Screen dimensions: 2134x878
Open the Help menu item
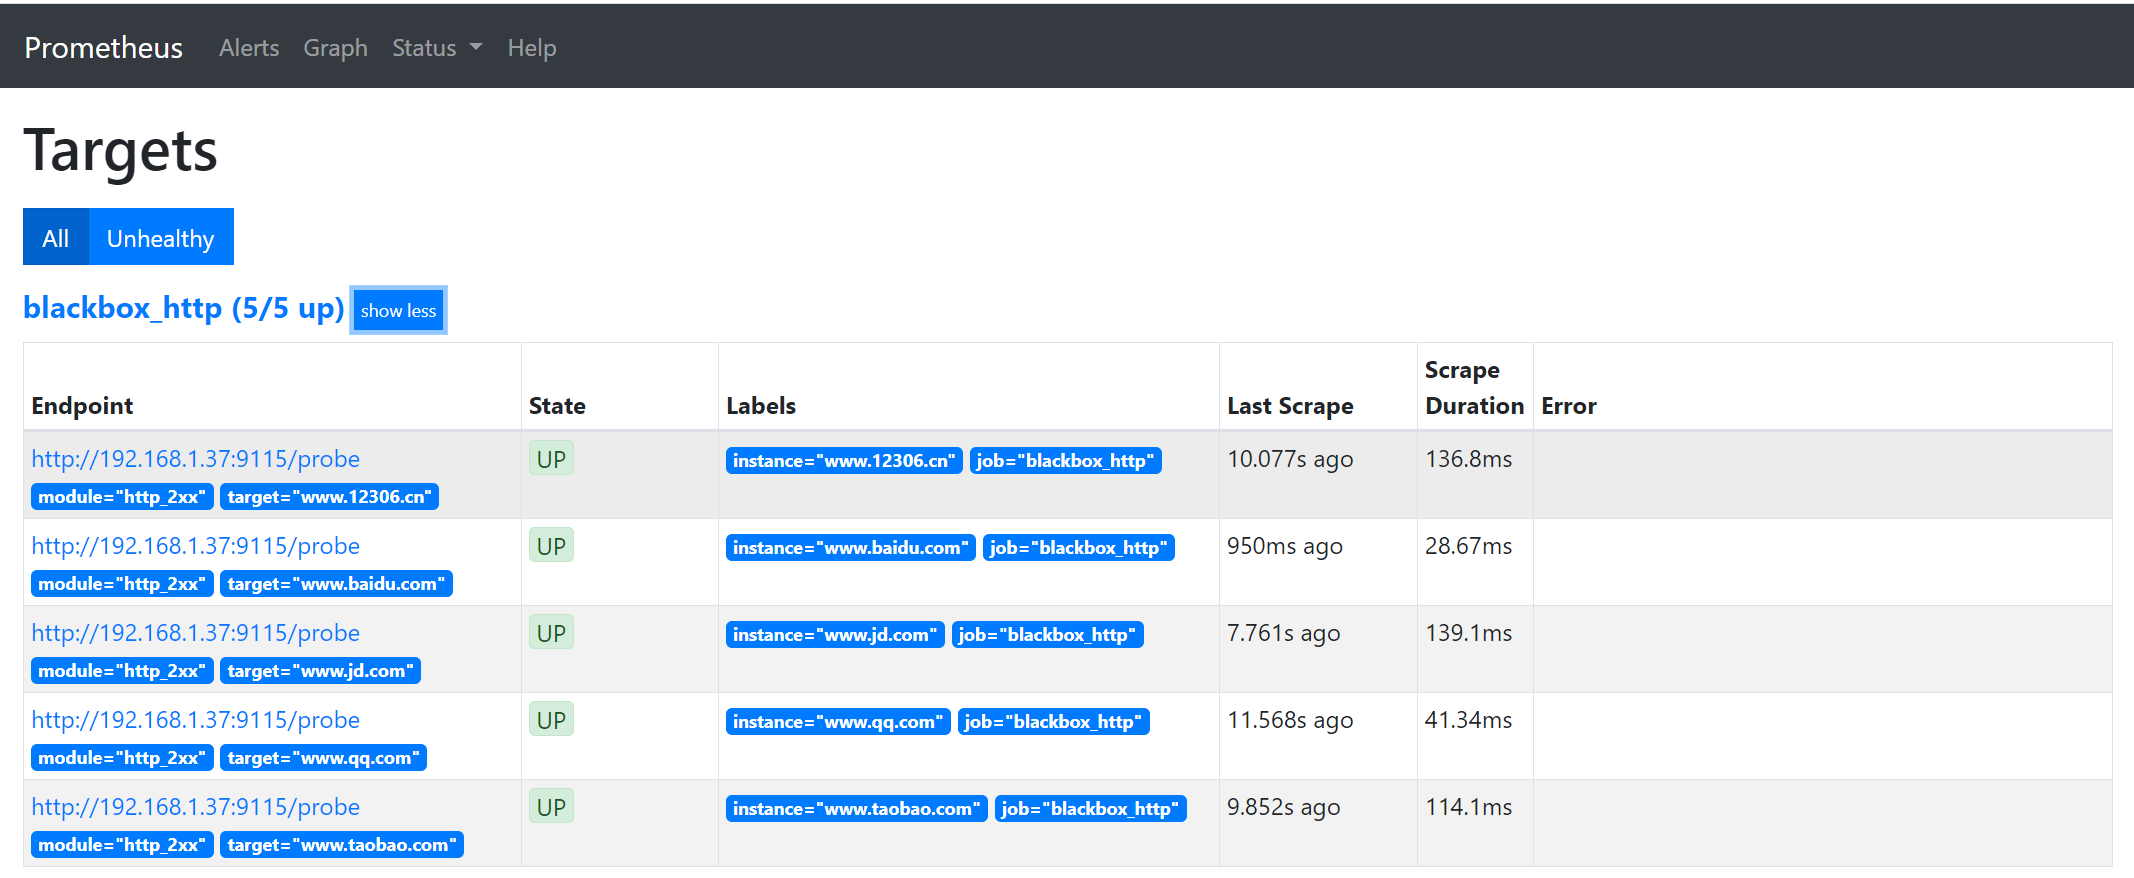click(532, 48)
